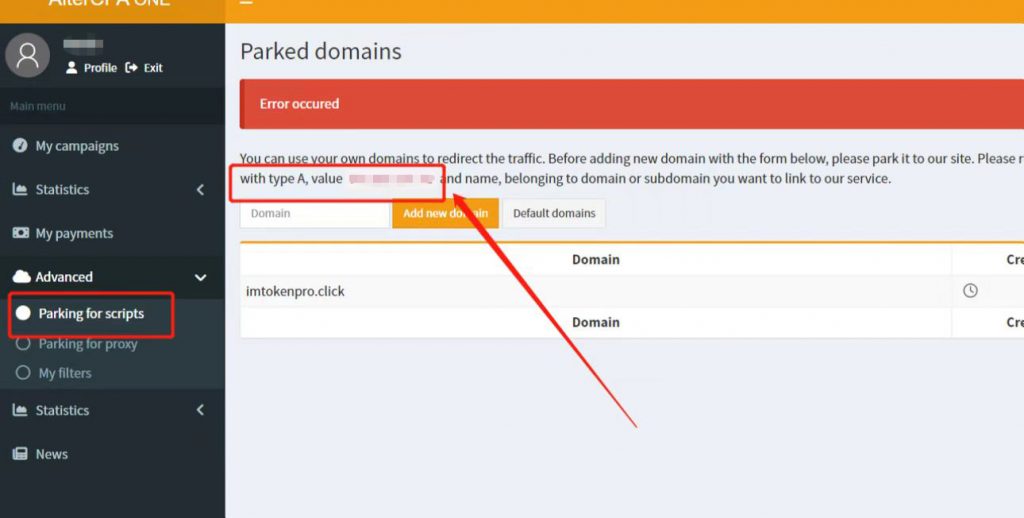Click the Exit sign-out icon

pyautogui.click(x=131, y=68)
